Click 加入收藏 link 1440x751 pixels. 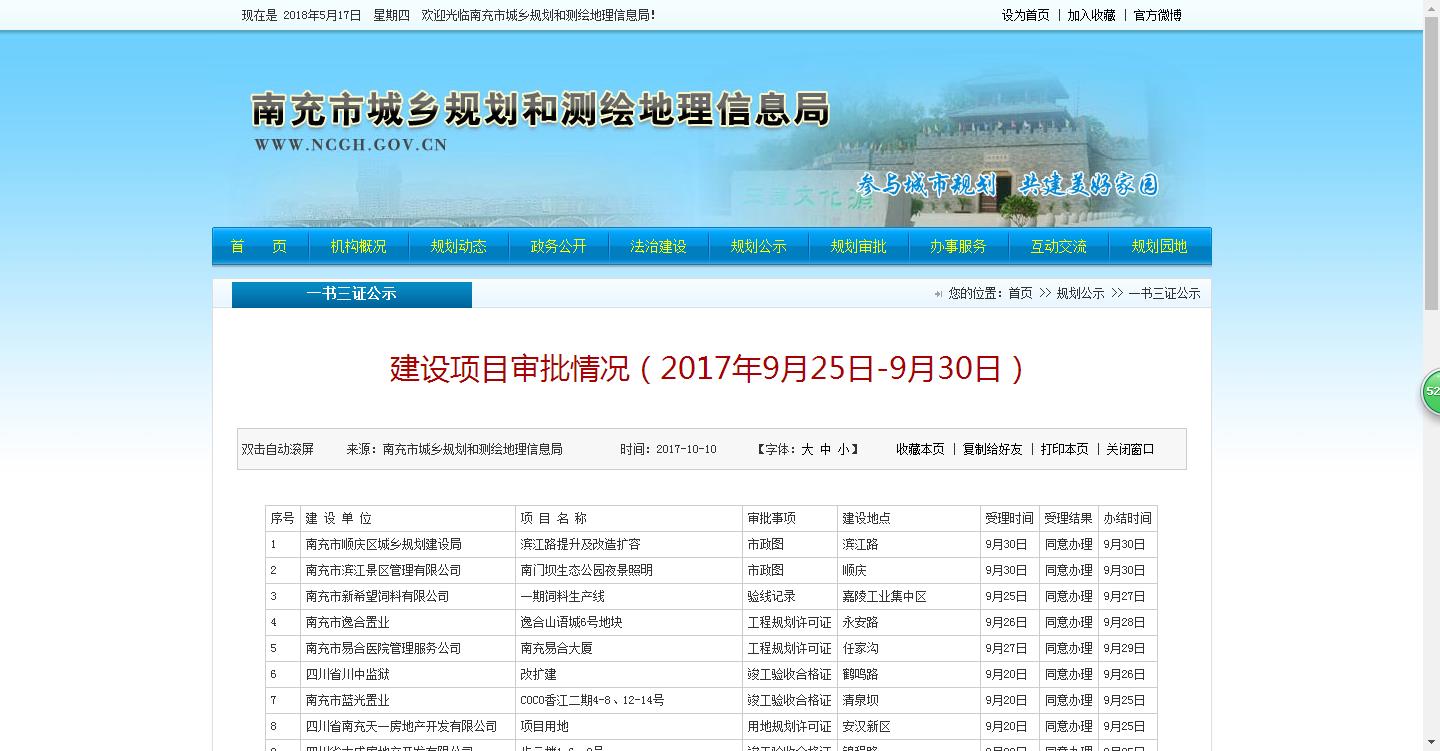[1091, 15]
